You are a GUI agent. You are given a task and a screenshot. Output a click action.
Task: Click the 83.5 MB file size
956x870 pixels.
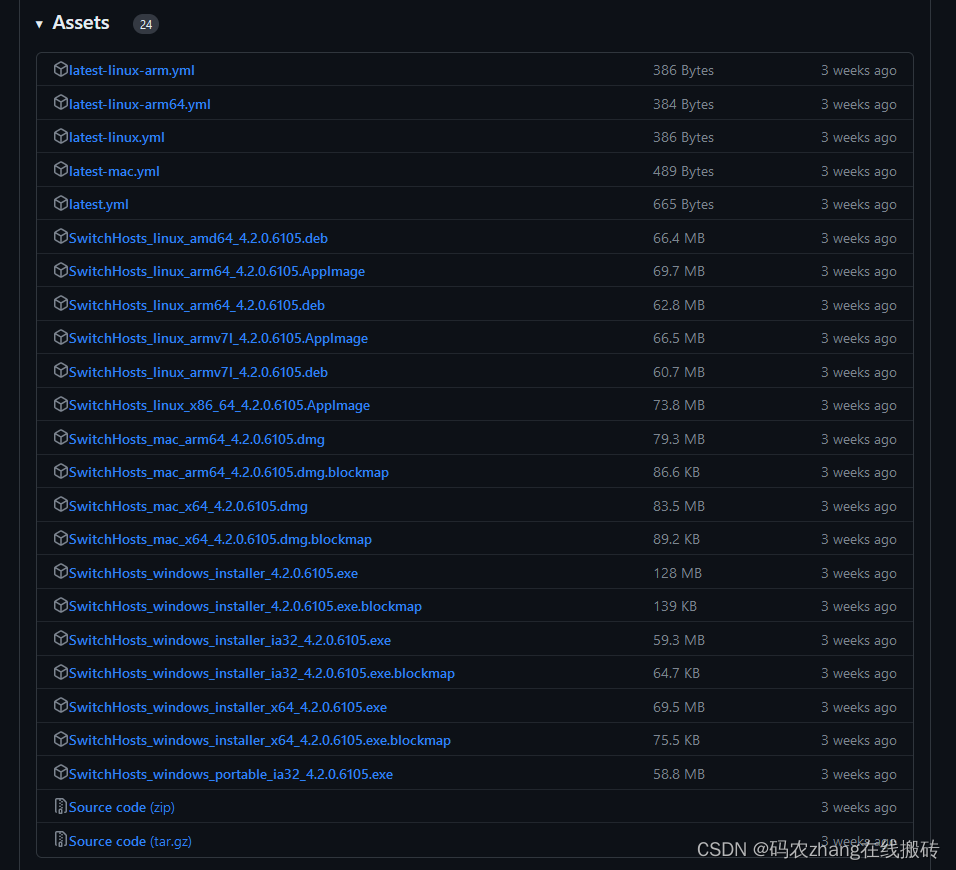679,507
